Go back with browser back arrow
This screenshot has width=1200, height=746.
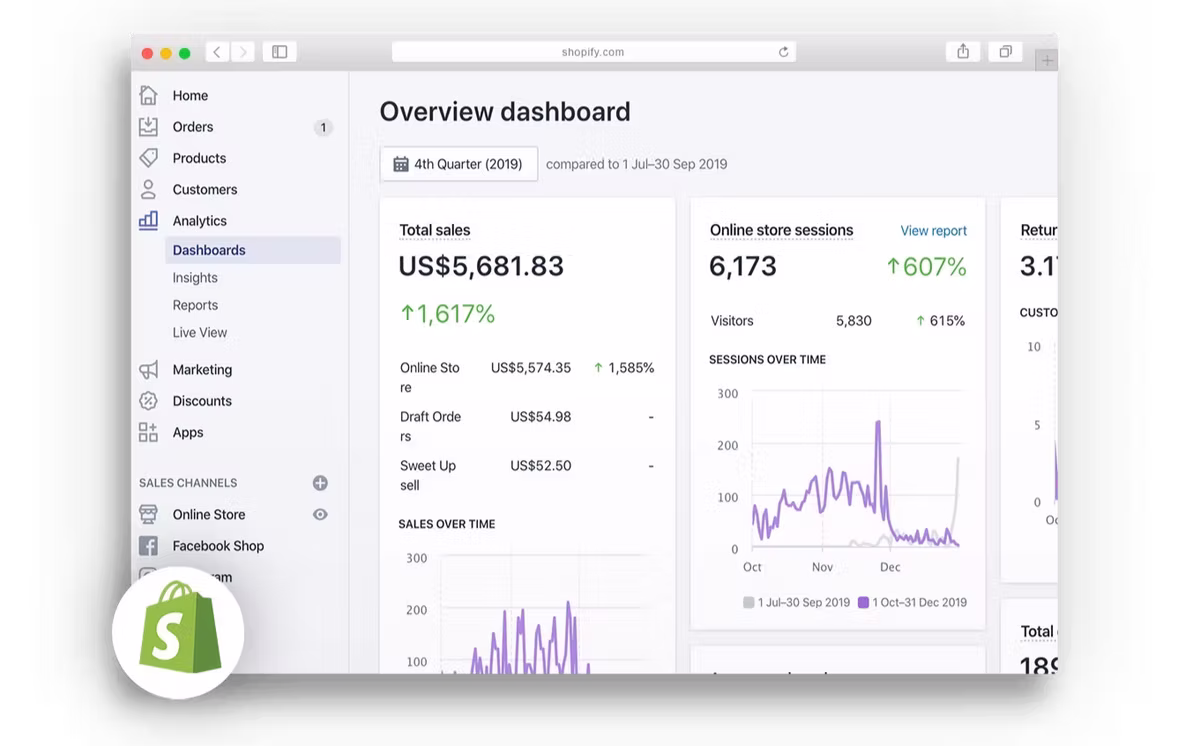[x=217, y=52]
